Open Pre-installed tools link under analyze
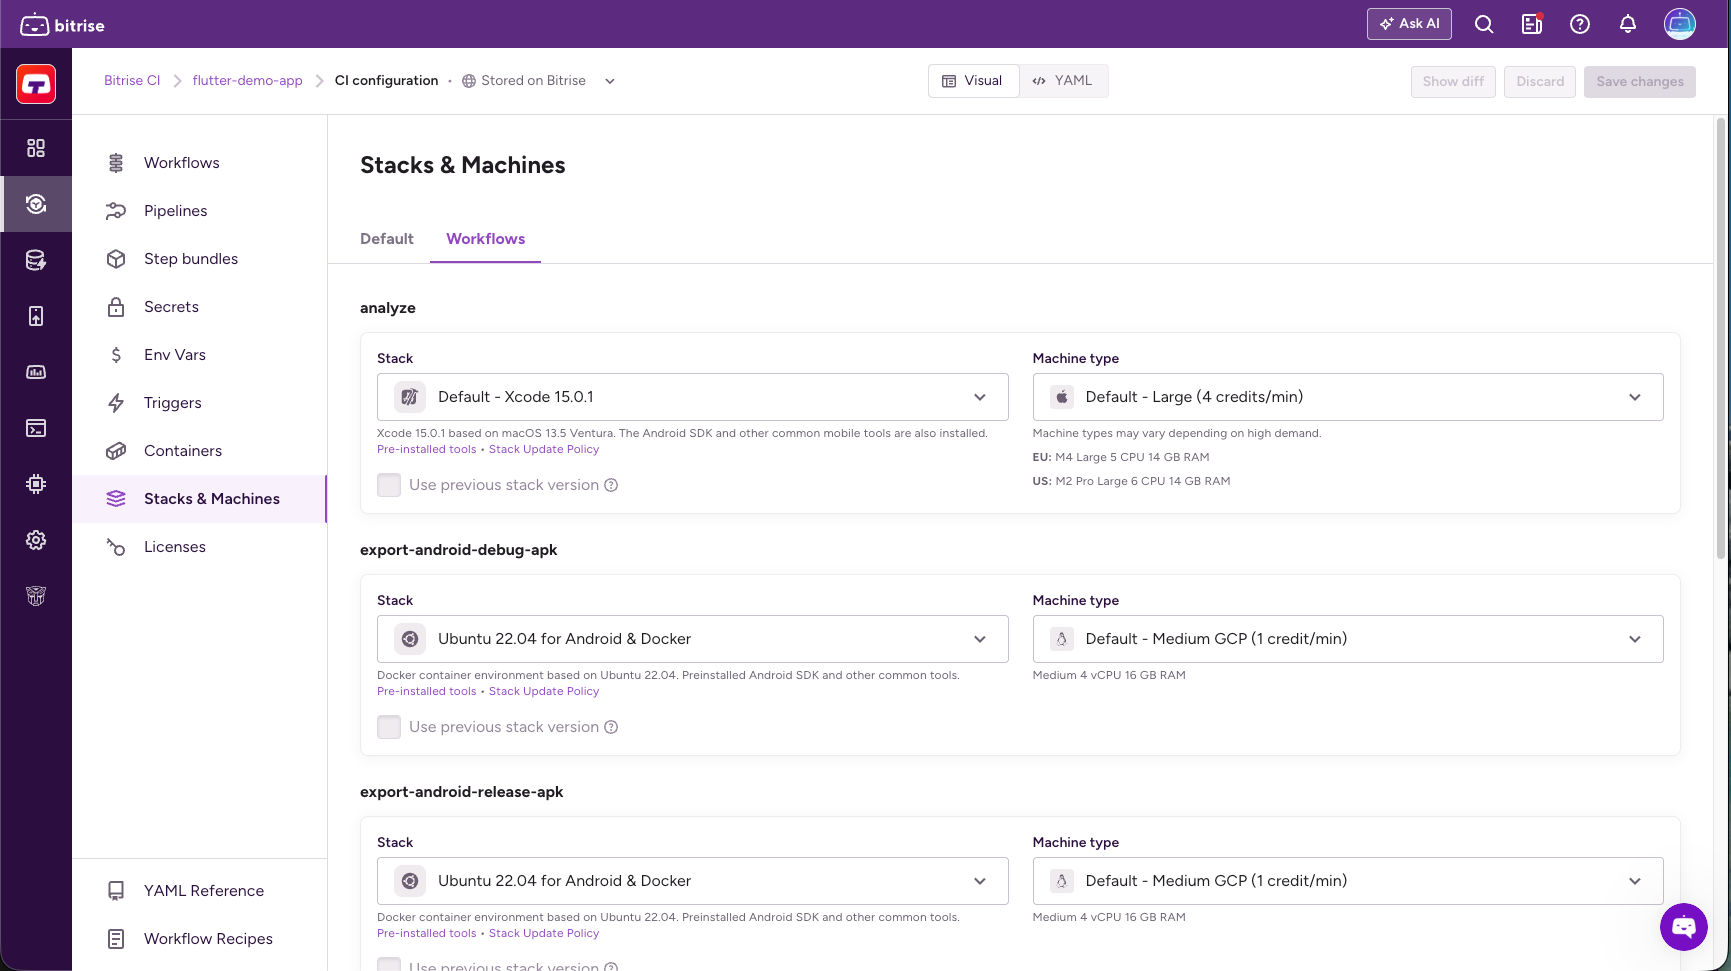1731x971 pixels. pos(427,450)
